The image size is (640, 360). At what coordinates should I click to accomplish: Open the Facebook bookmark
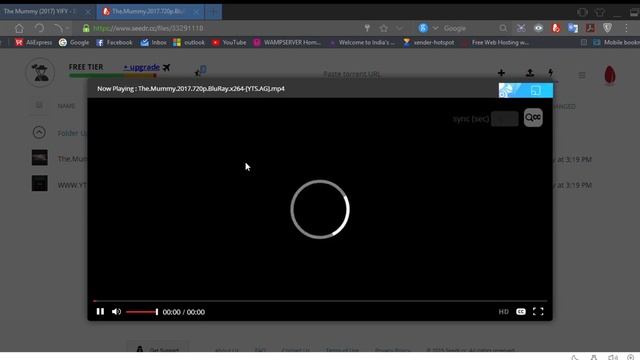(114, 42)
